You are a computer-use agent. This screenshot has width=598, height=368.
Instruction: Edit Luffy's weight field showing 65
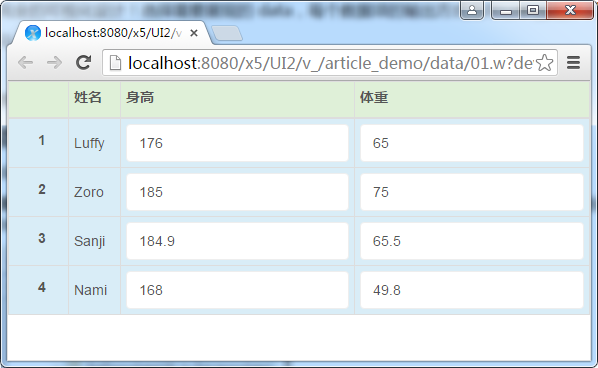(x=472, y=143)
